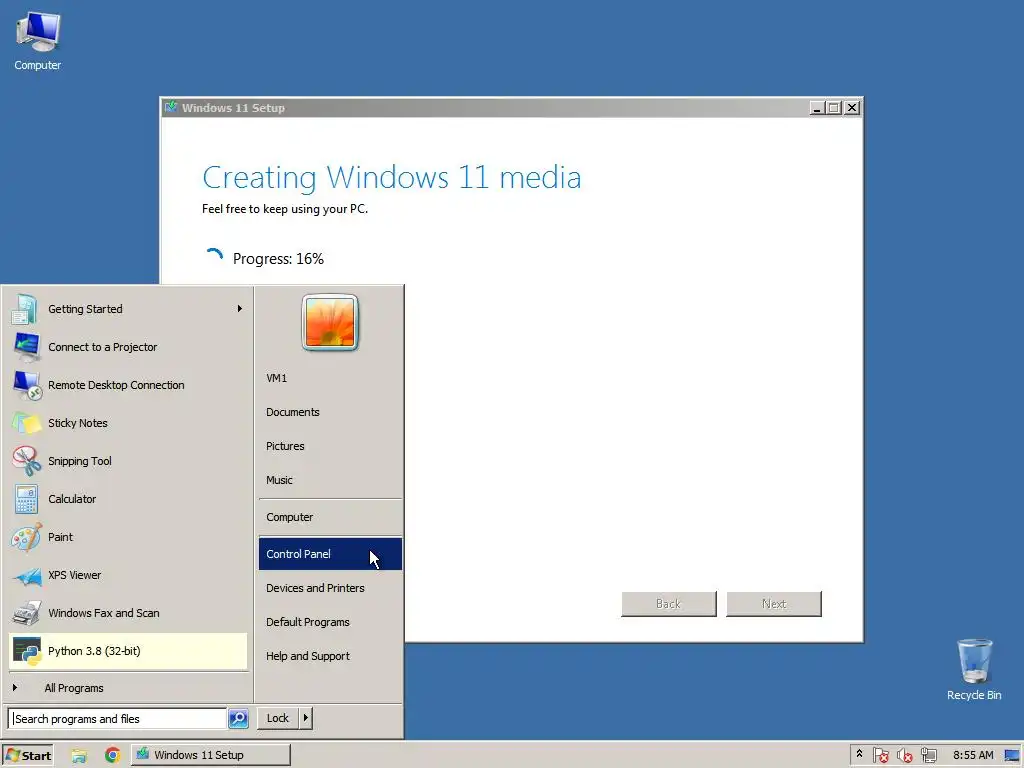
Task: Open Devices and Printers
Action: point(330,588)
